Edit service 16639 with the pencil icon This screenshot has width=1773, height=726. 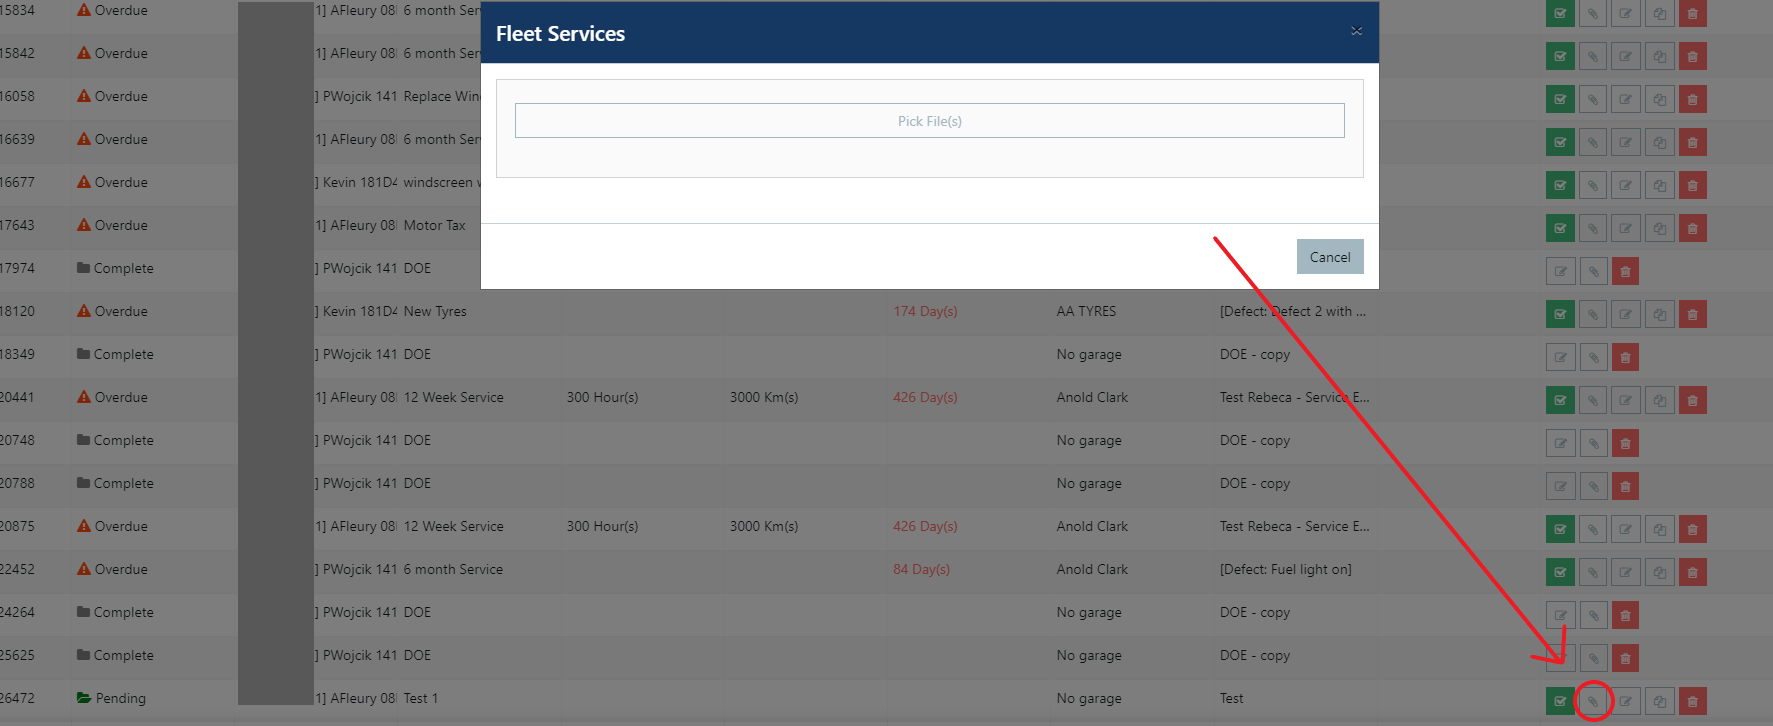click(1626, 142)
